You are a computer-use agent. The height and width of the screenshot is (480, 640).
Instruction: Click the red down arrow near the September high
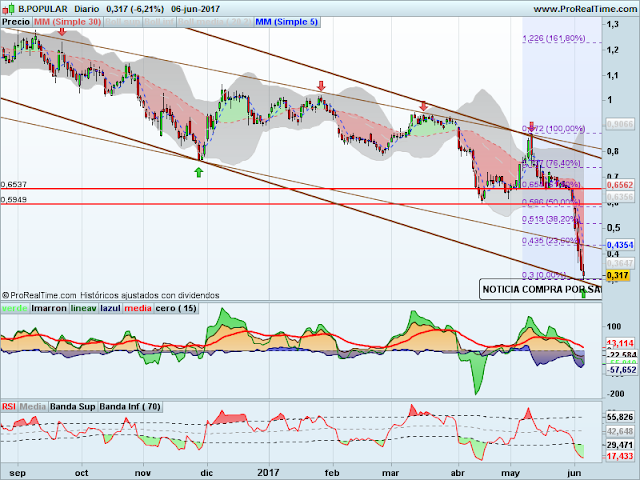[x=62, y=31]
